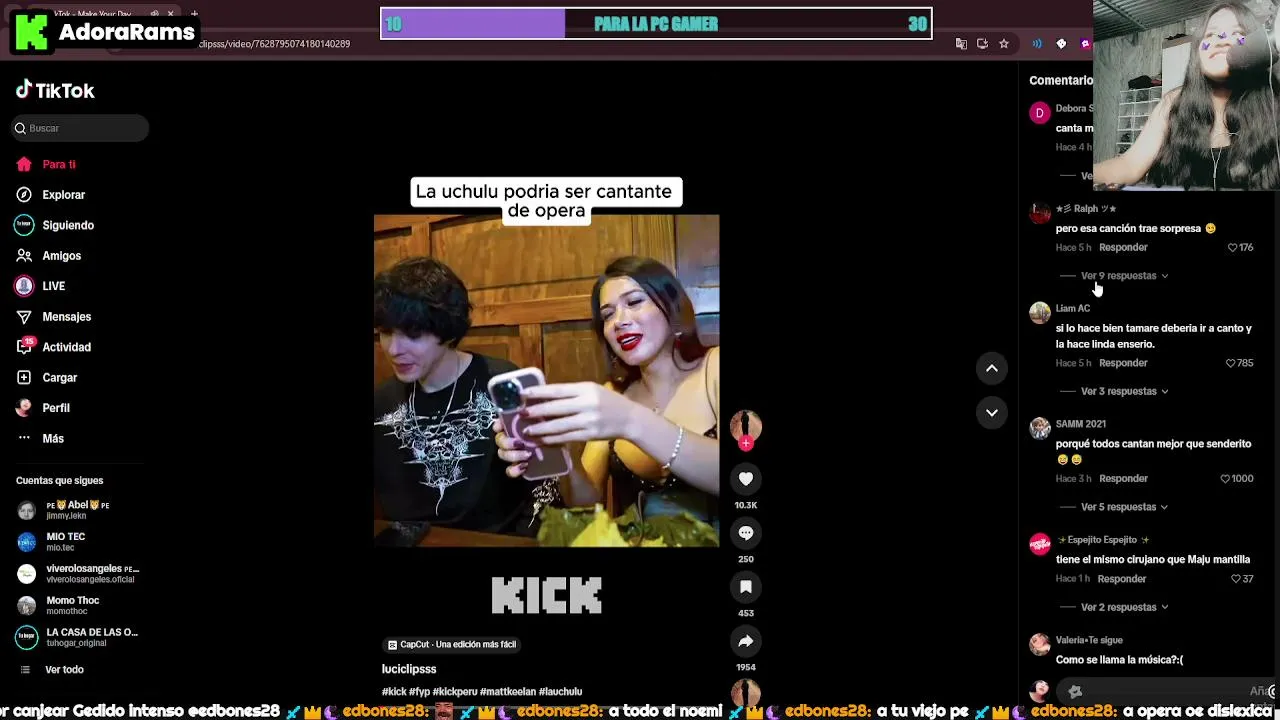
Task: Open Liam AC's profile avatar
Action: pyautogui.click(x=1040, y=313)
